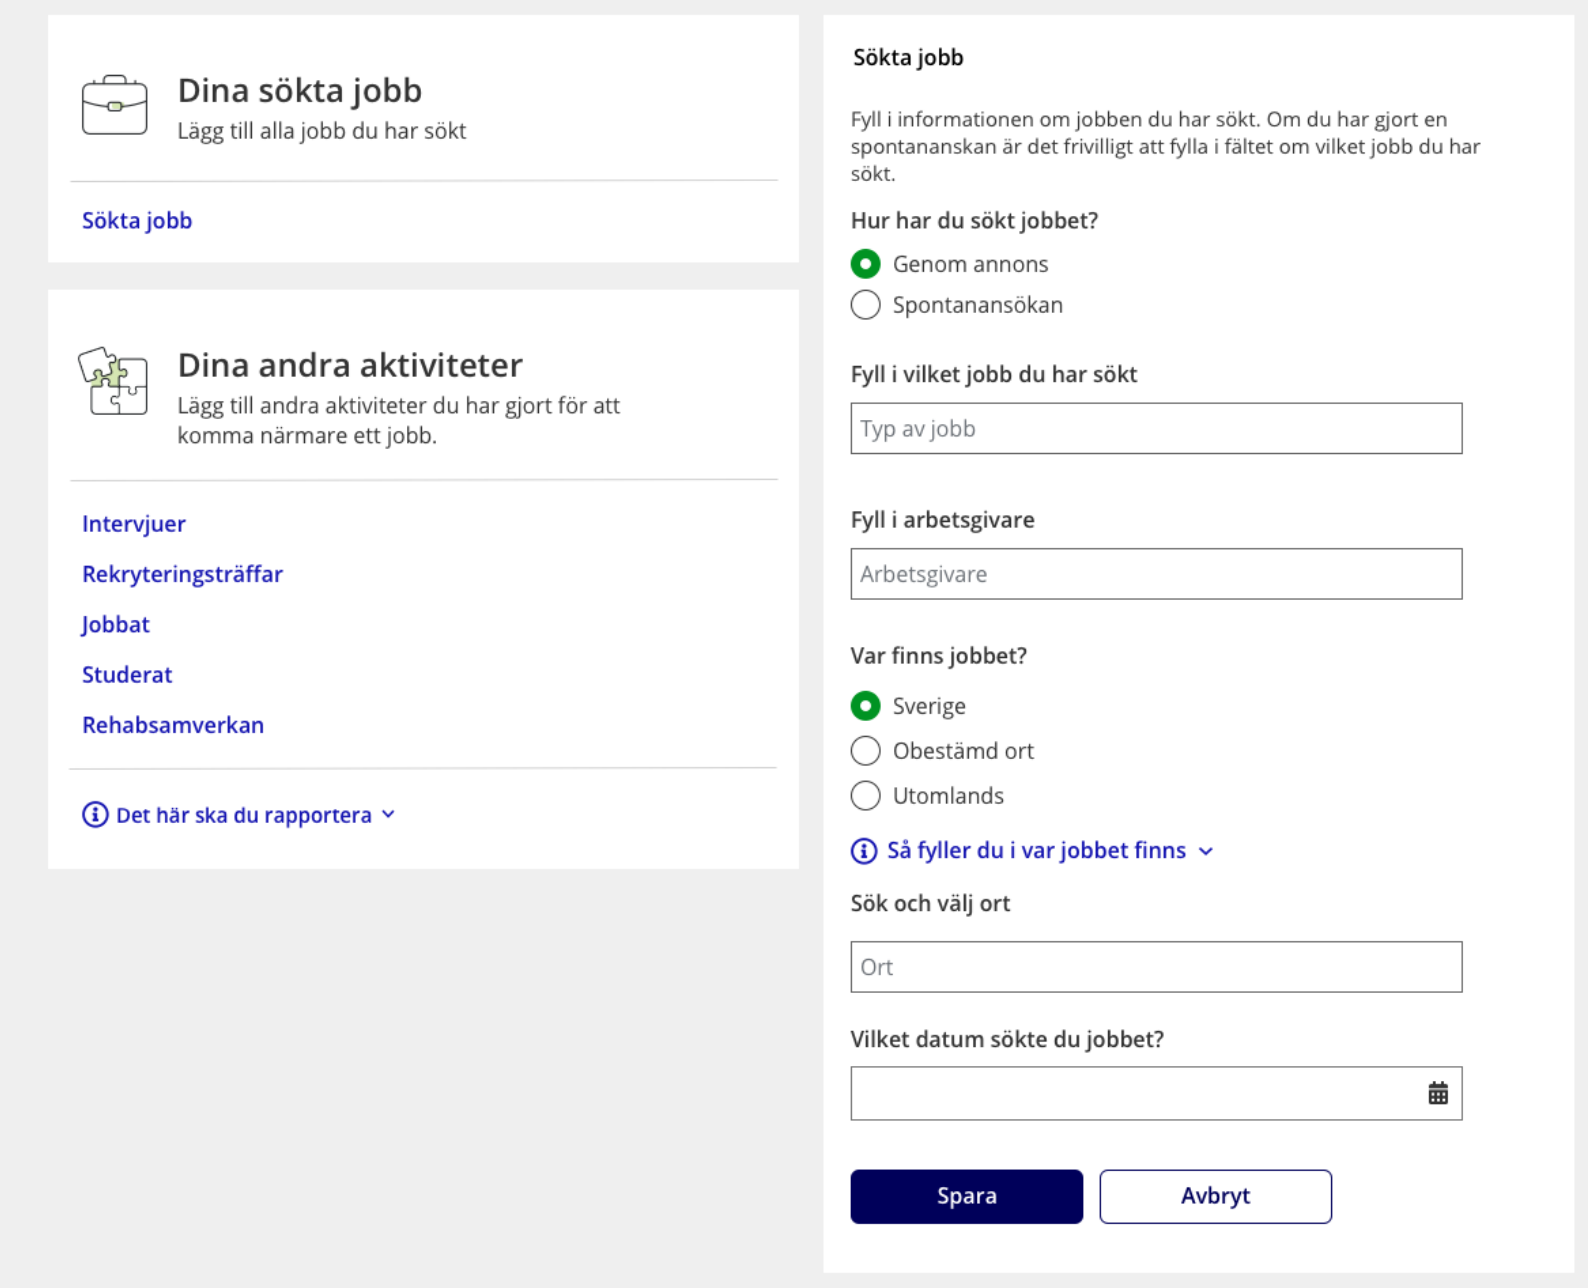Screen dimensions: 1588x1288
Task: Open the calendar date picker icon
Action: [x=1438, y=1093]
